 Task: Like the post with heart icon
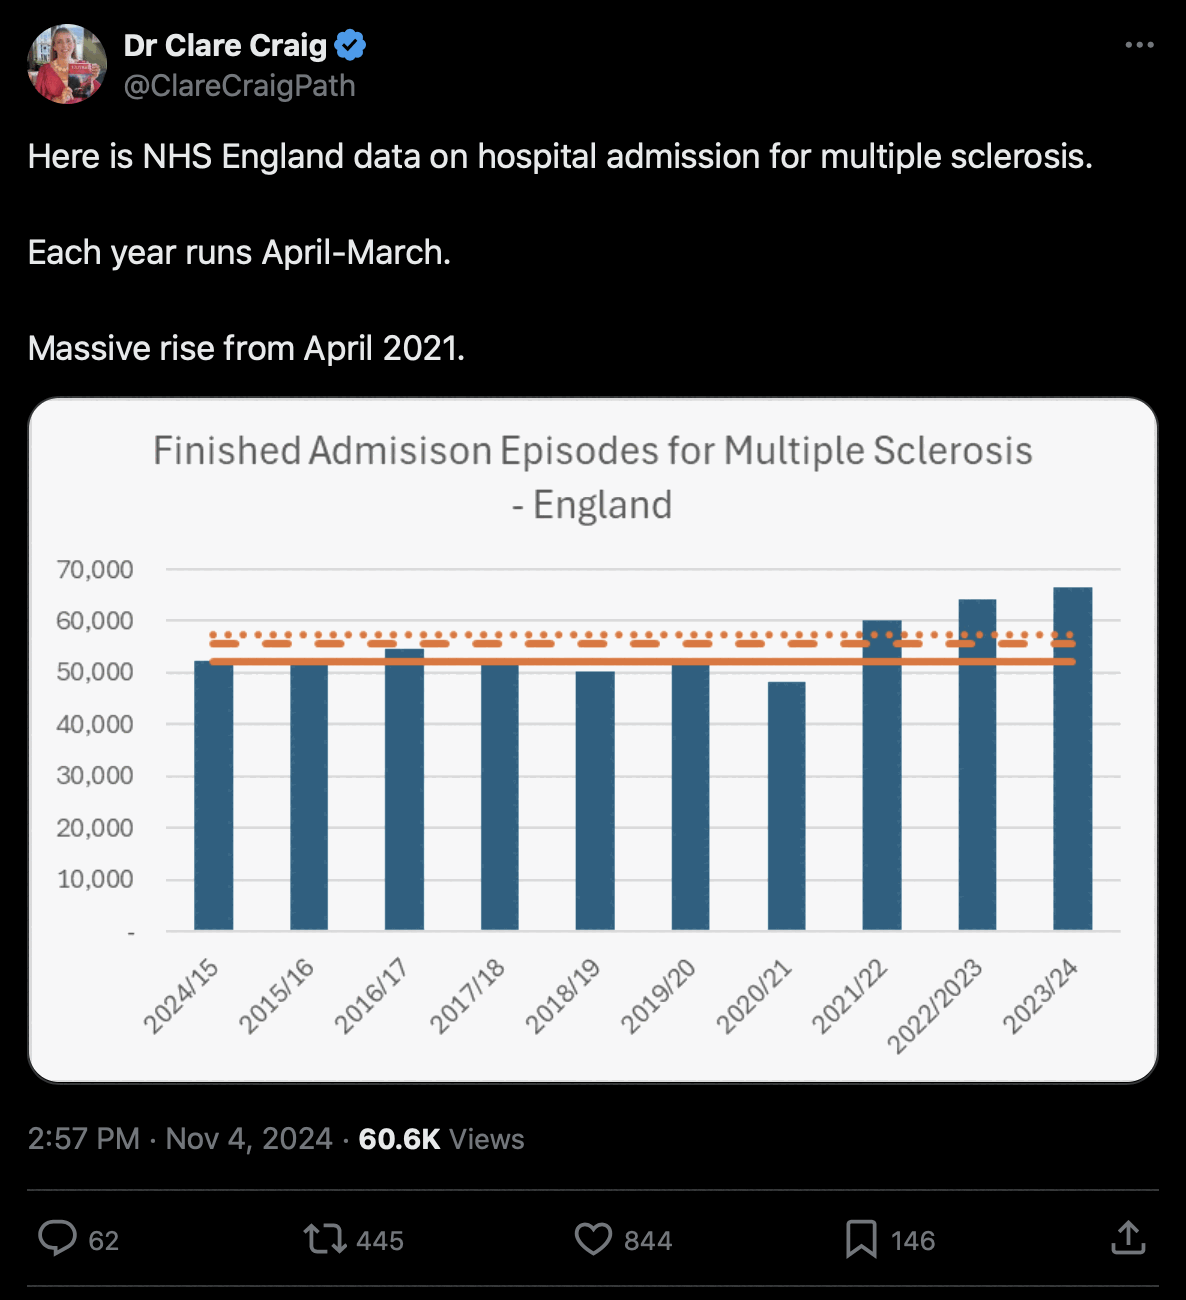(x=593, y=1239)
